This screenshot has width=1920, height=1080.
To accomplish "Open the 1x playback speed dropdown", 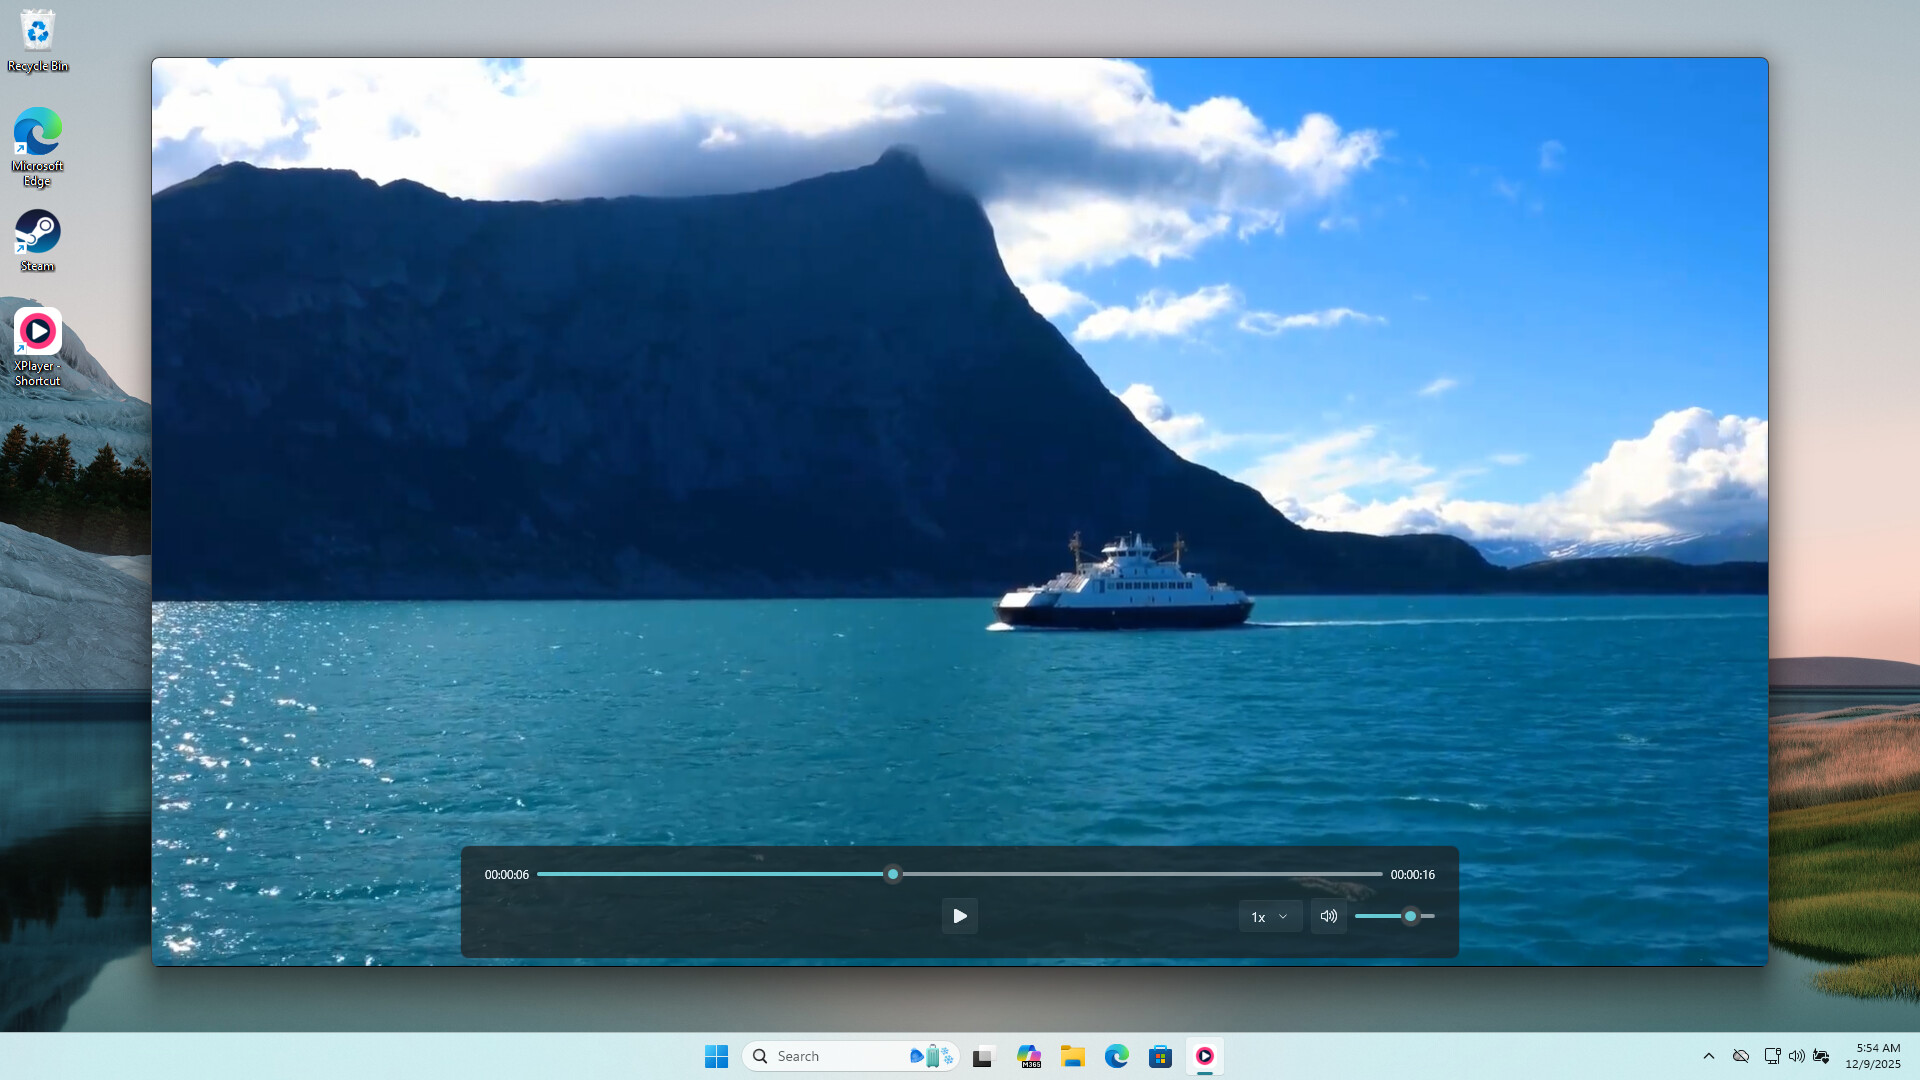I will 1269,916.
